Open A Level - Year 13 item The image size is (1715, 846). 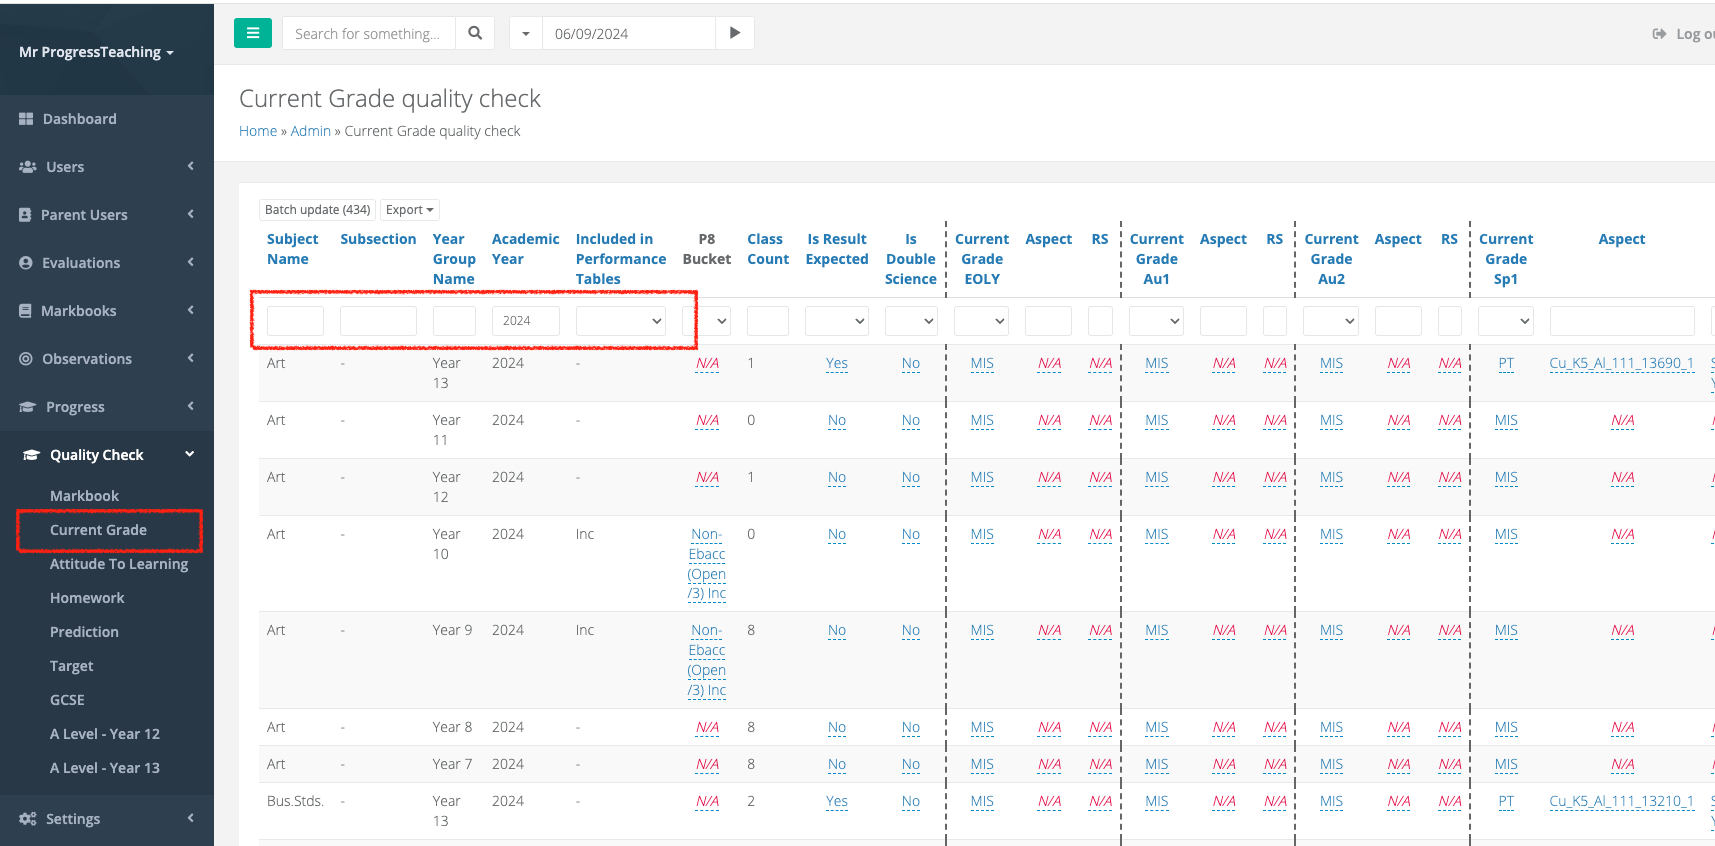(105, 768)
